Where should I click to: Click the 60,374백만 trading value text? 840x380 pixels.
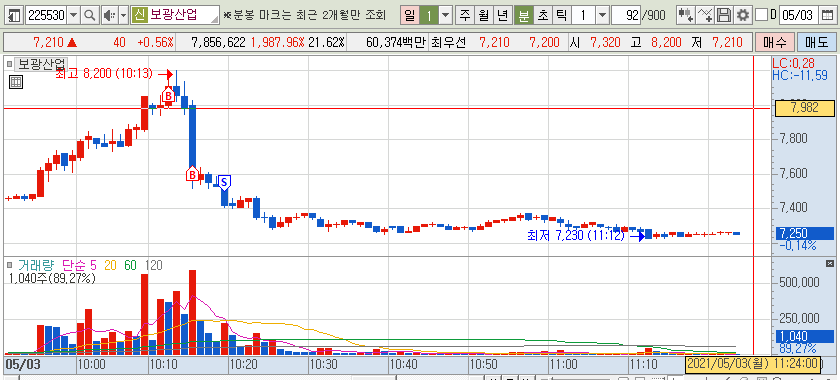pos(396,42)
